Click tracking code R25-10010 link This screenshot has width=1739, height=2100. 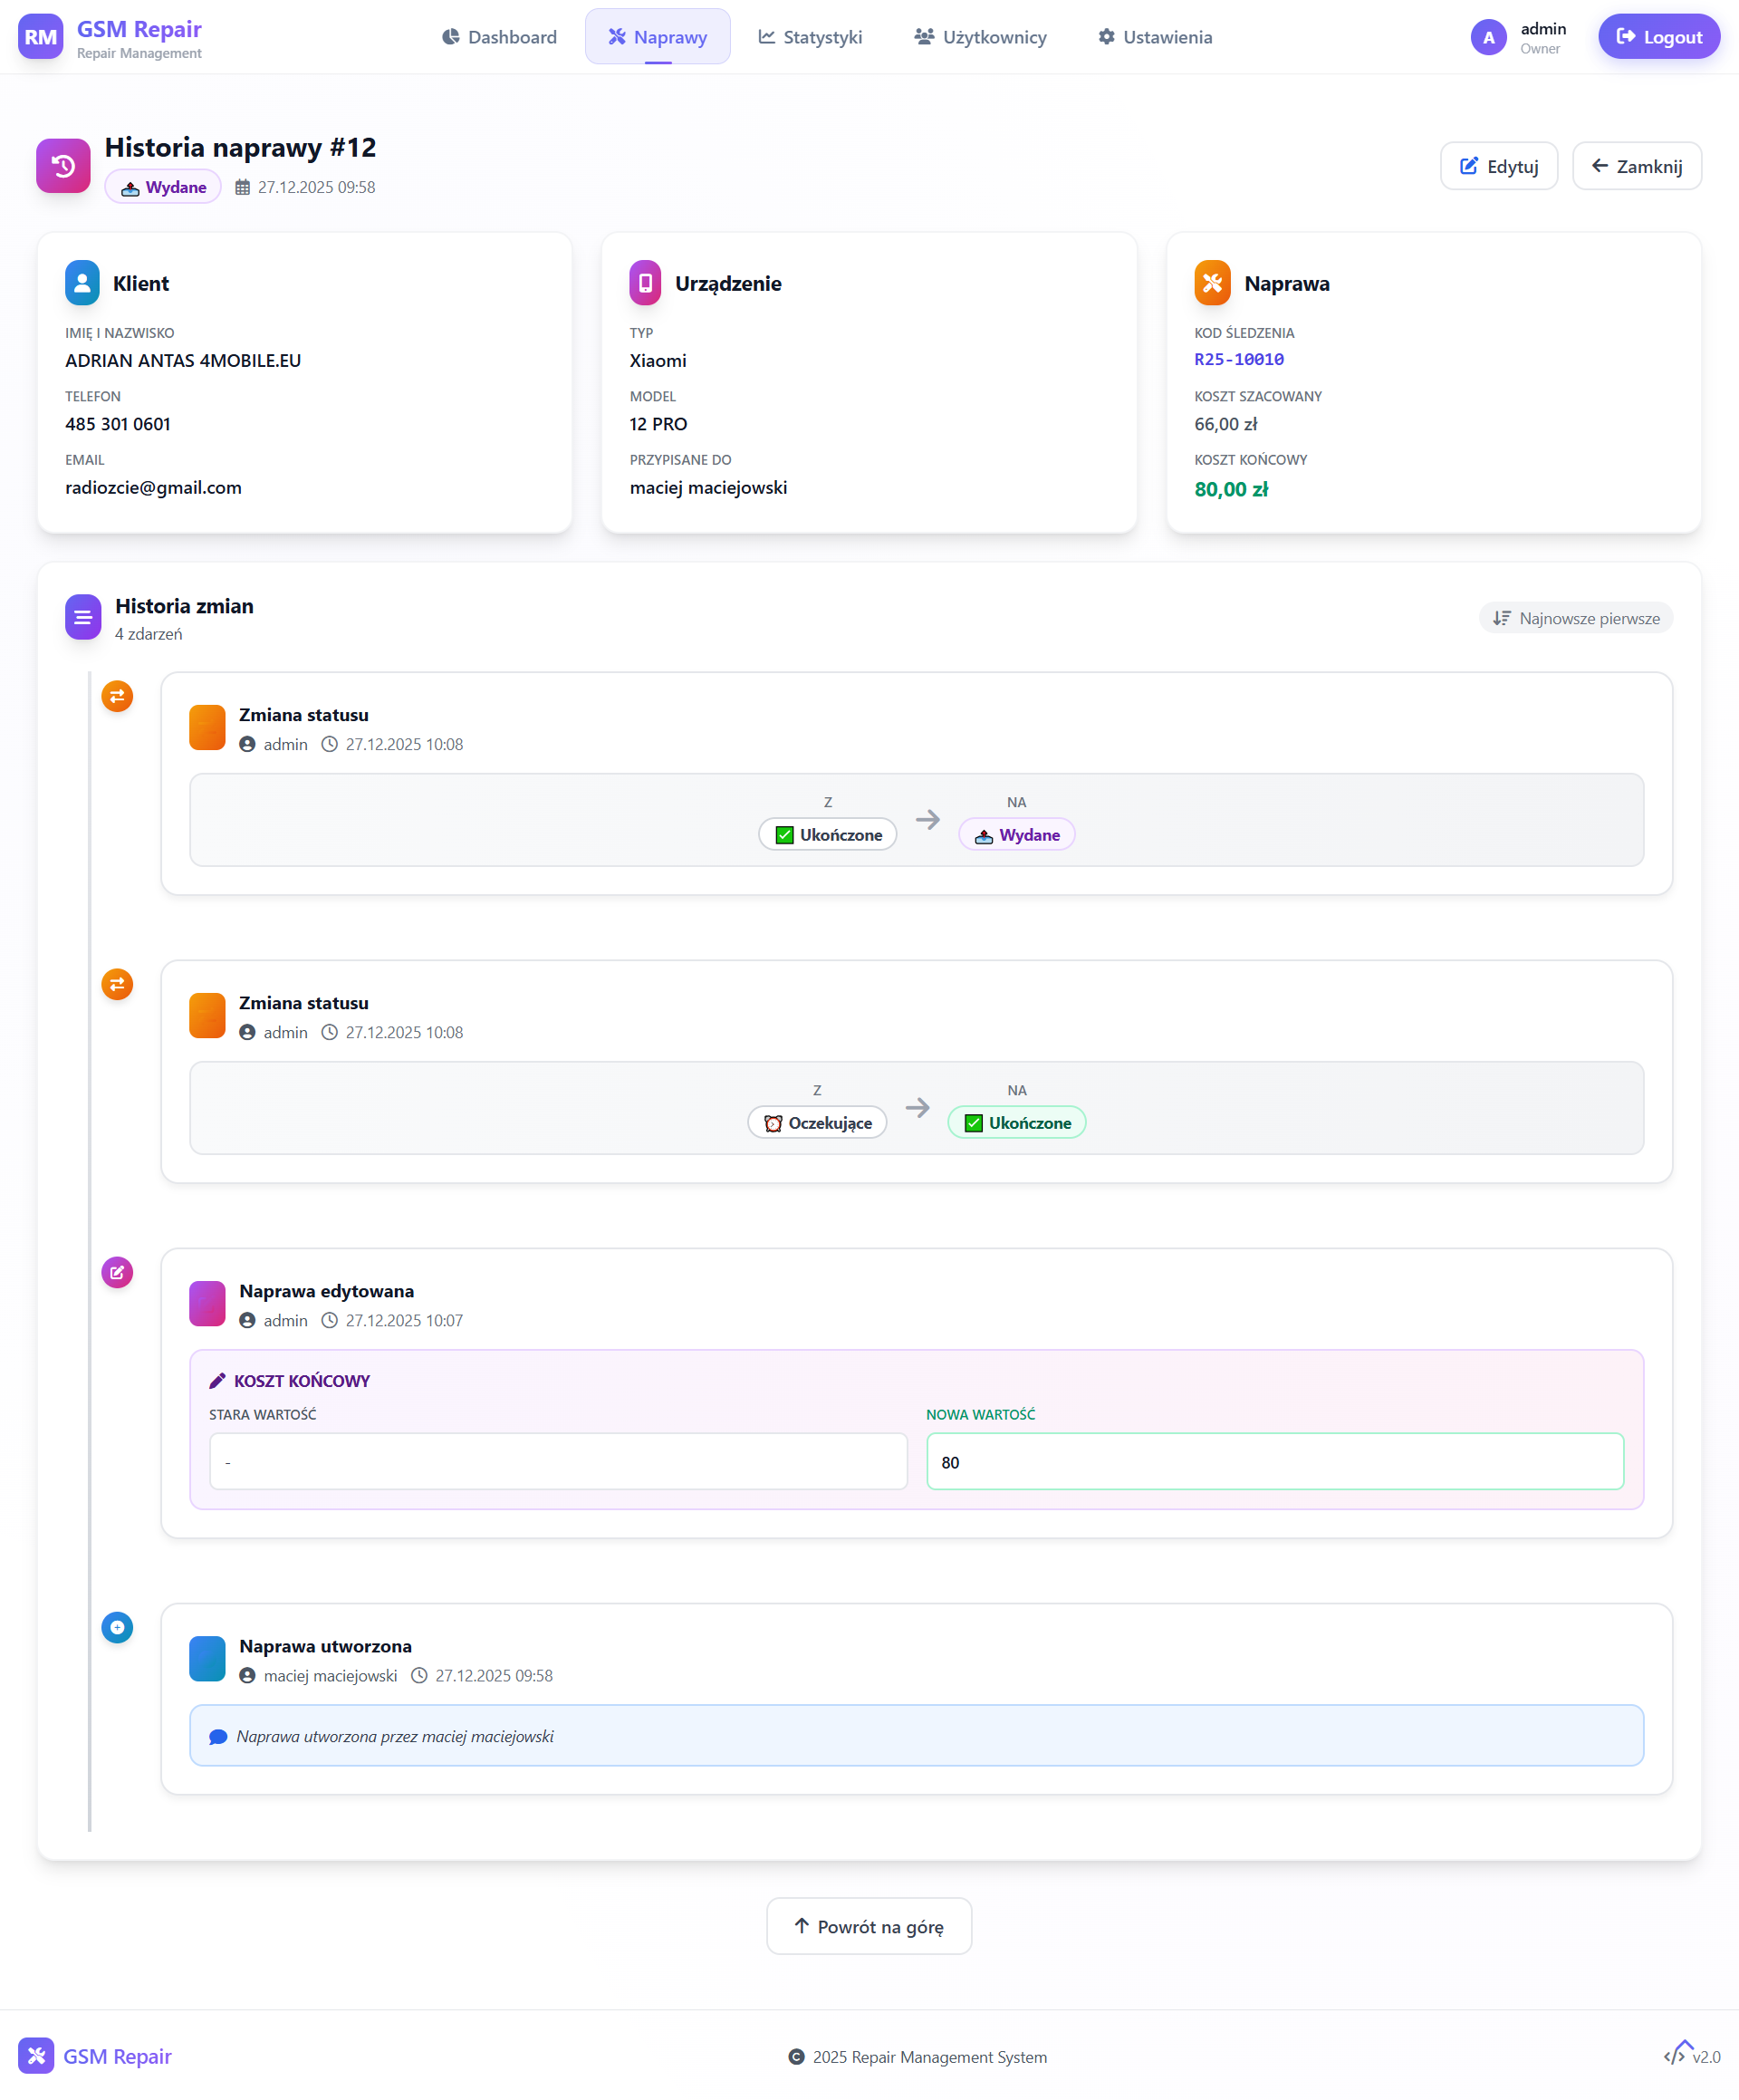[x=1238, y=360]
